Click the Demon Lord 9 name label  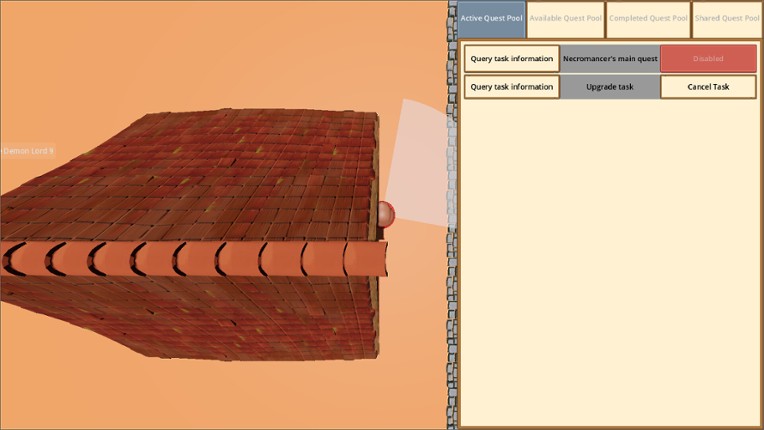28,151
